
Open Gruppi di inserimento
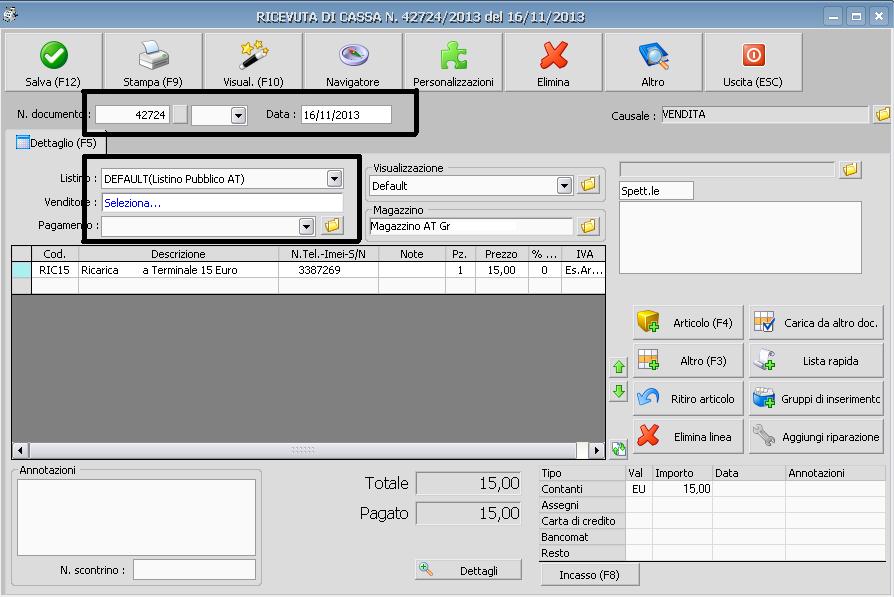coord(816,399)
